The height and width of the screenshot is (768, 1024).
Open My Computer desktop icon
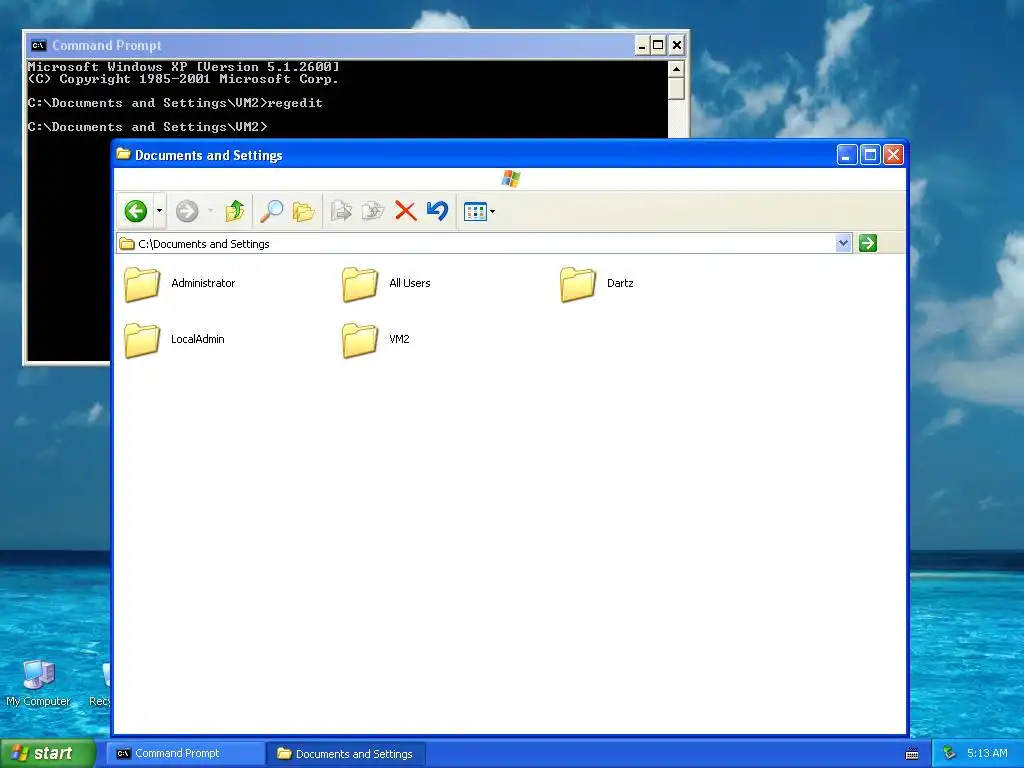(x=39, y=682)
